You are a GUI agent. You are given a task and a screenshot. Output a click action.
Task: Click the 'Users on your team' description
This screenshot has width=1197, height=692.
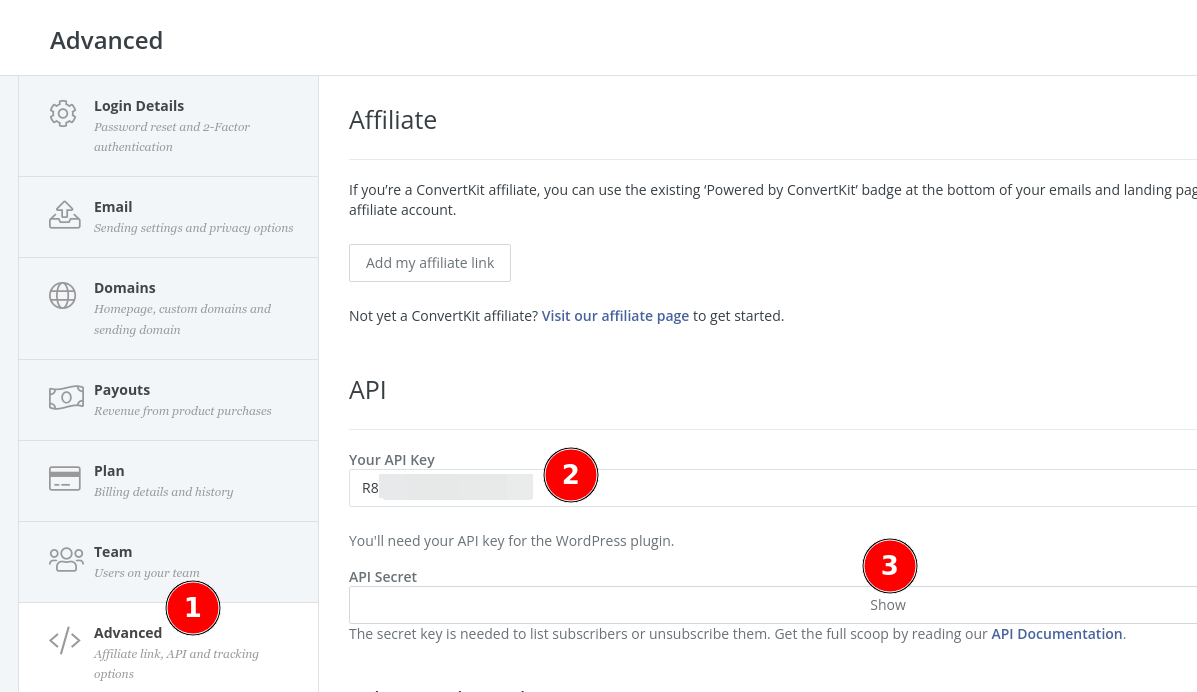pyautogui.click(x=147, y=573)
